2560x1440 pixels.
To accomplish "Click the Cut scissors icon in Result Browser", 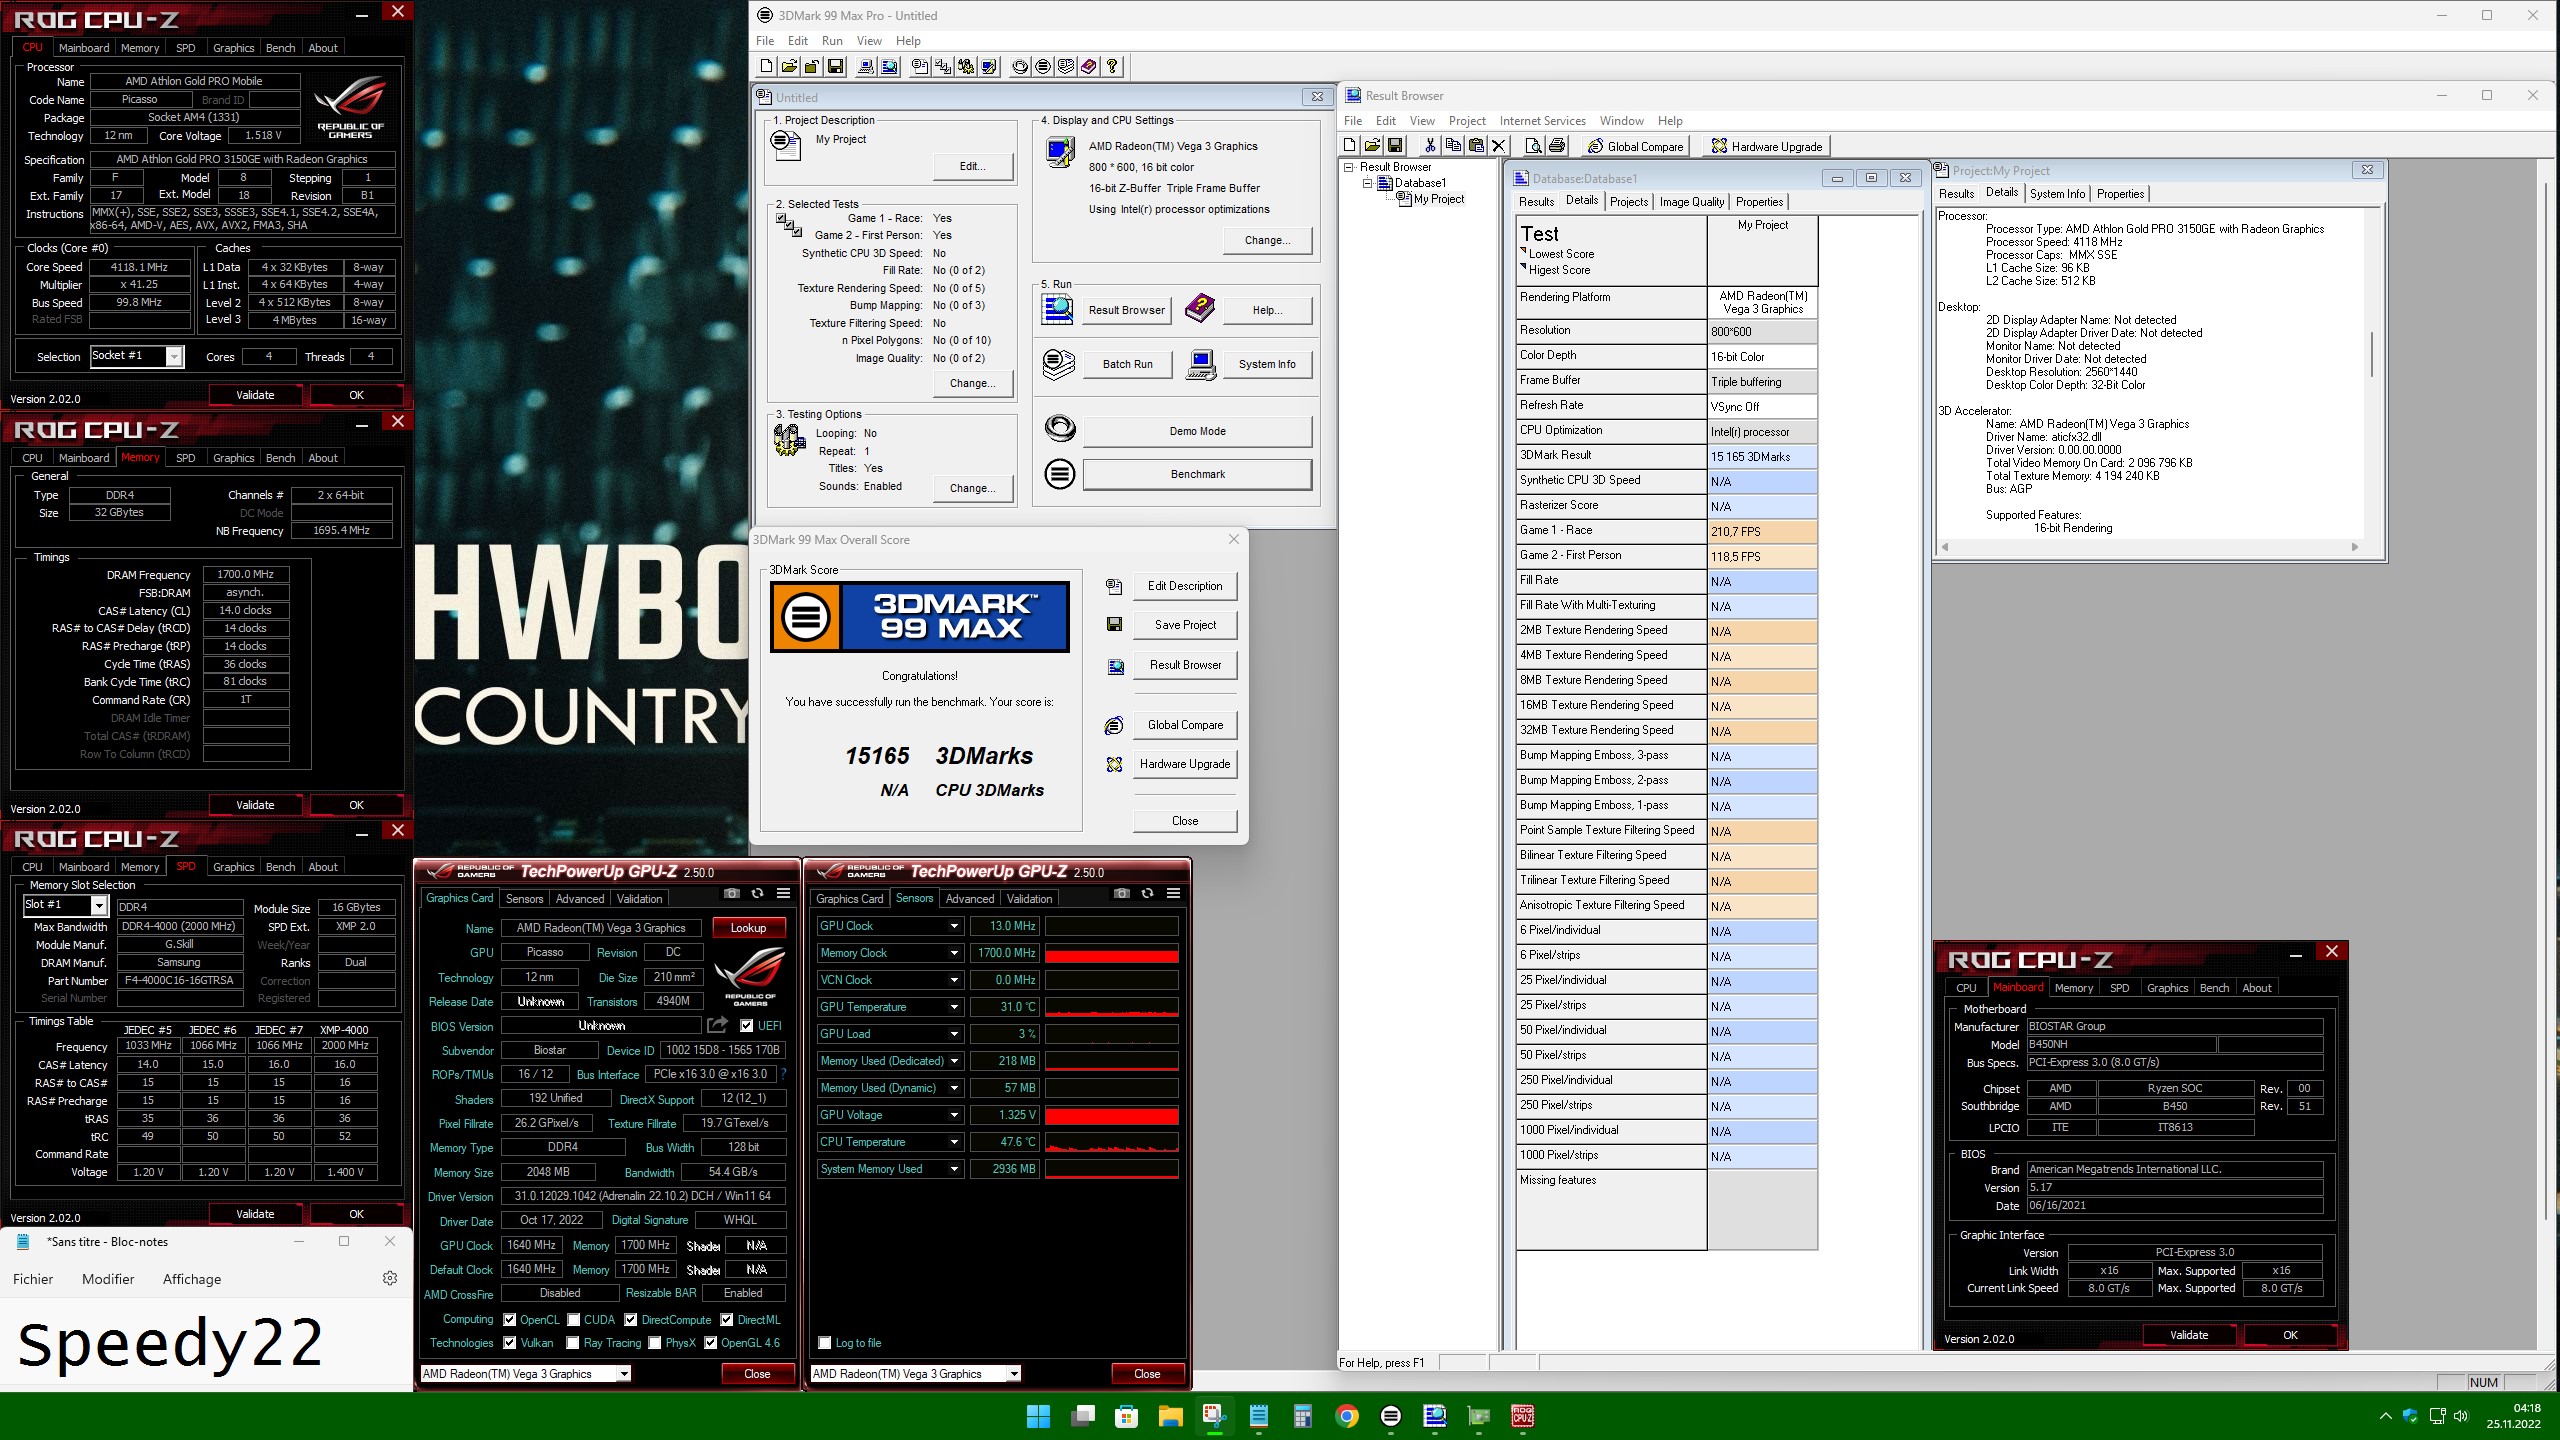I will tap(1430, 146).
